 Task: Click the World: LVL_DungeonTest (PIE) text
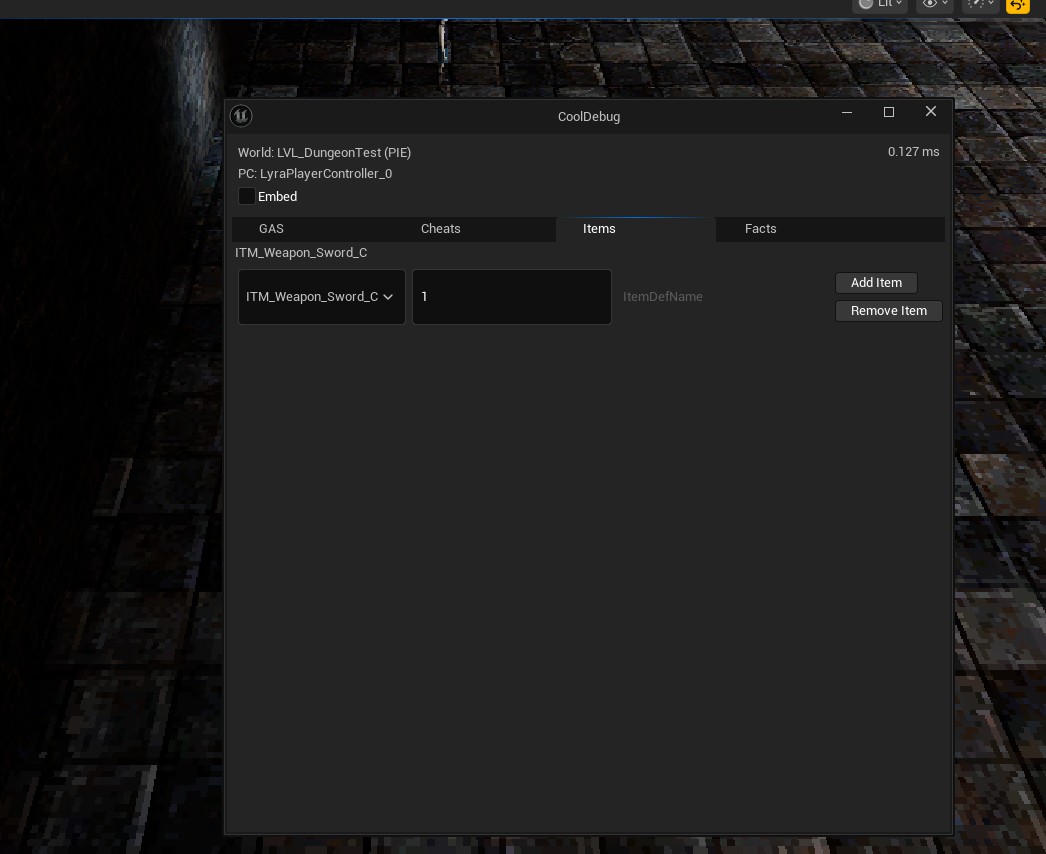coord(324,153)
